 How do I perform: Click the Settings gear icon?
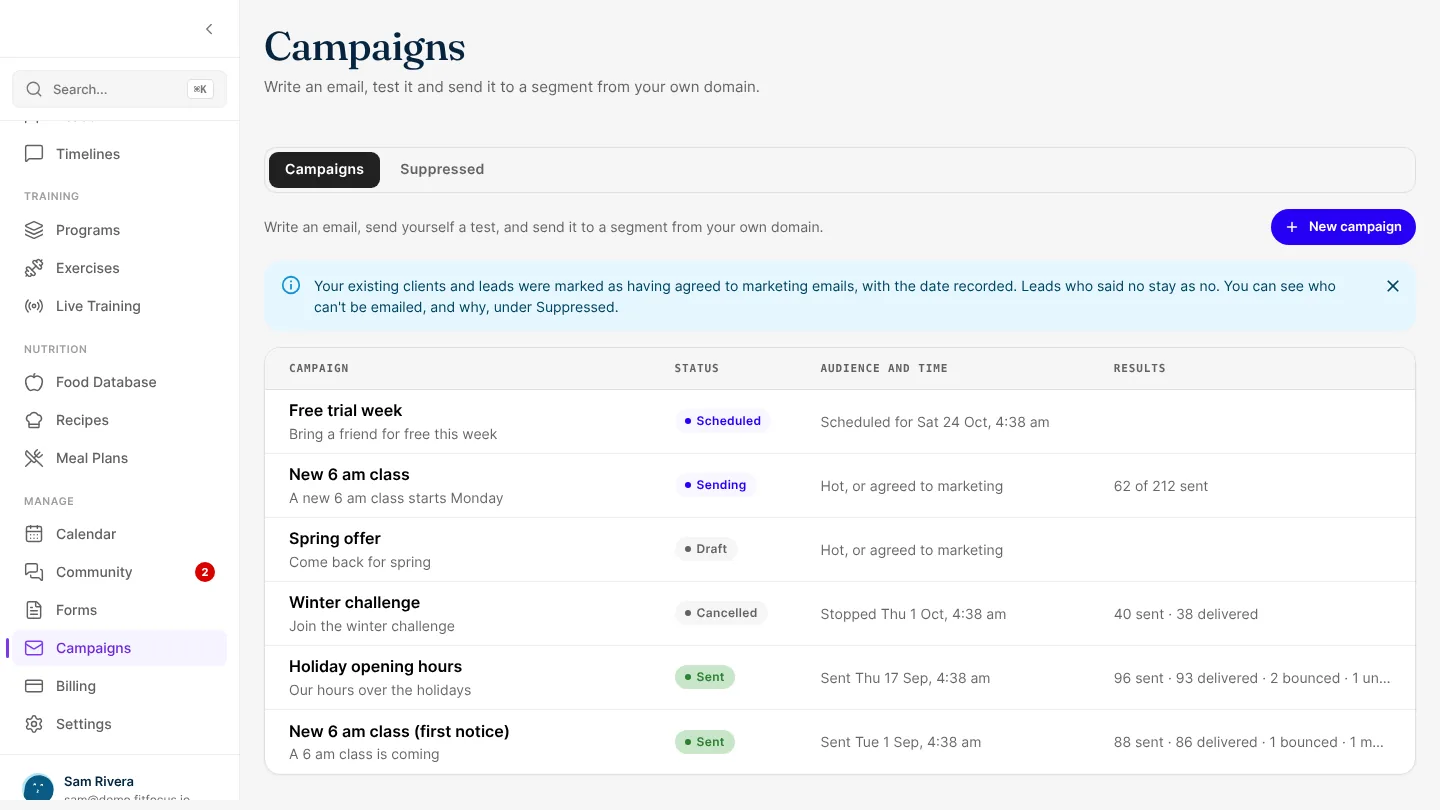click(x=34, y=724)
